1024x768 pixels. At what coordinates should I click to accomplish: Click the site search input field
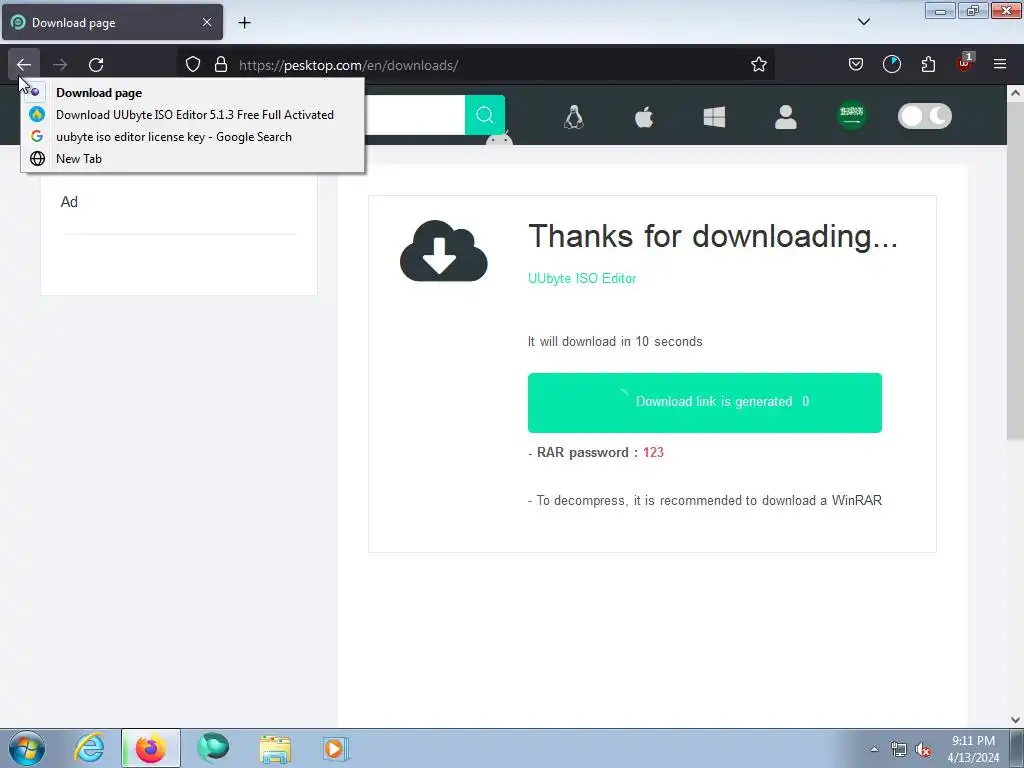414,115
